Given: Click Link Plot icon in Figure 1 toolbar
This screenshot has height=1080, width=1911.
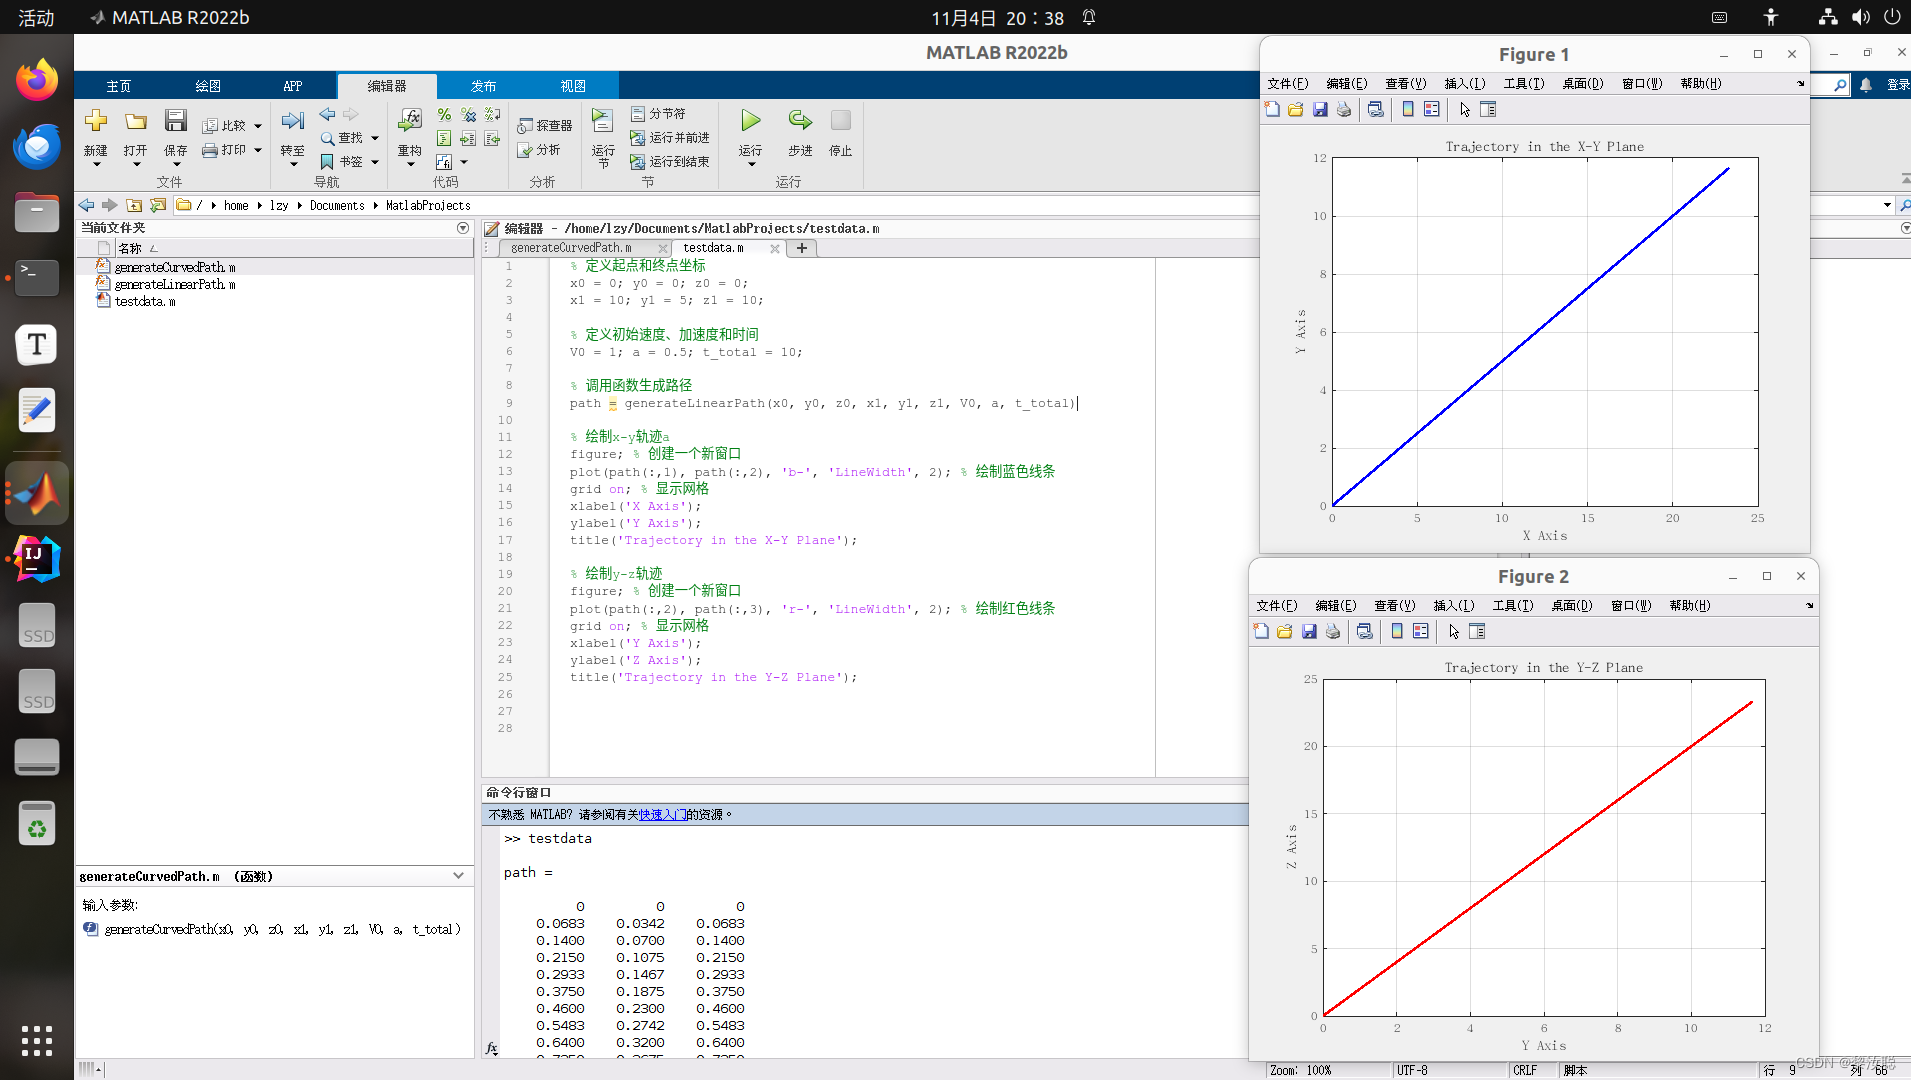Looking at the screenshot, I should point(1376,110).
